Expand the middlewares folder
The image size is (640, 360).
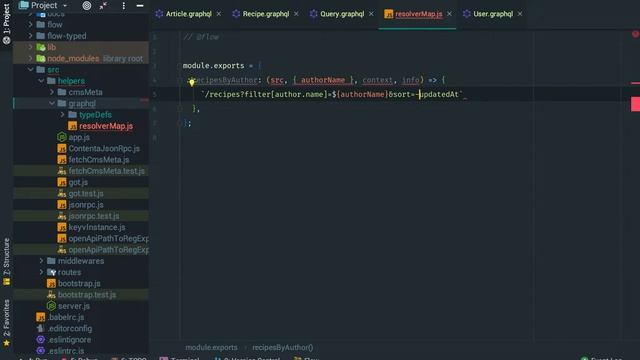41,261
